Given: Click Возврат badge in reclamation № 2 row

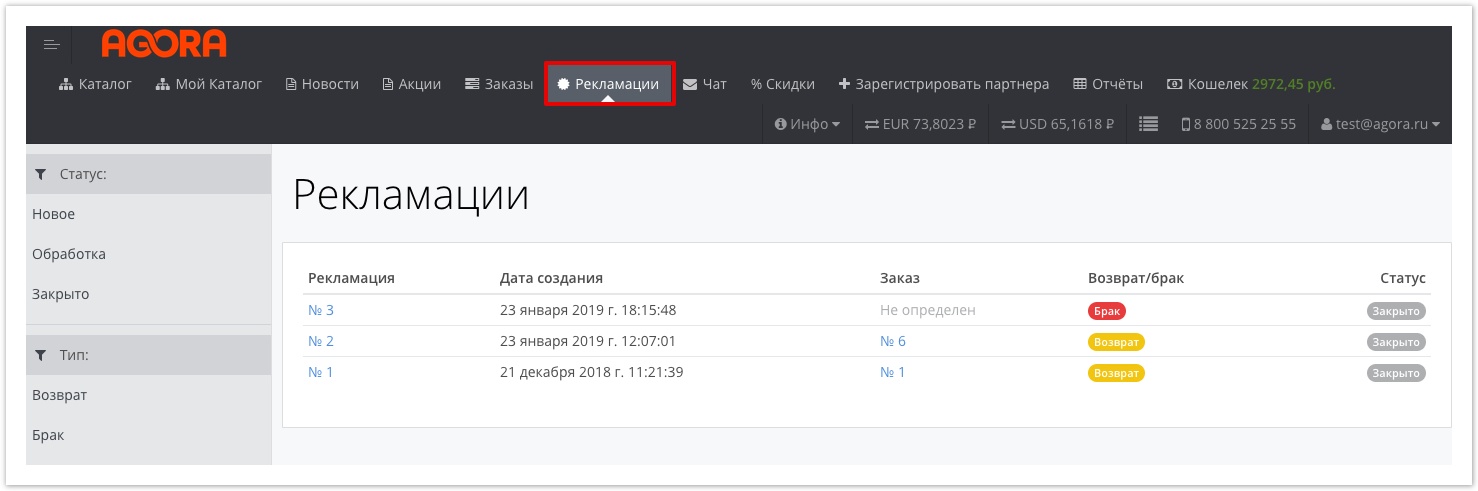Looking at the screenshot, I should click(1116, 342).
